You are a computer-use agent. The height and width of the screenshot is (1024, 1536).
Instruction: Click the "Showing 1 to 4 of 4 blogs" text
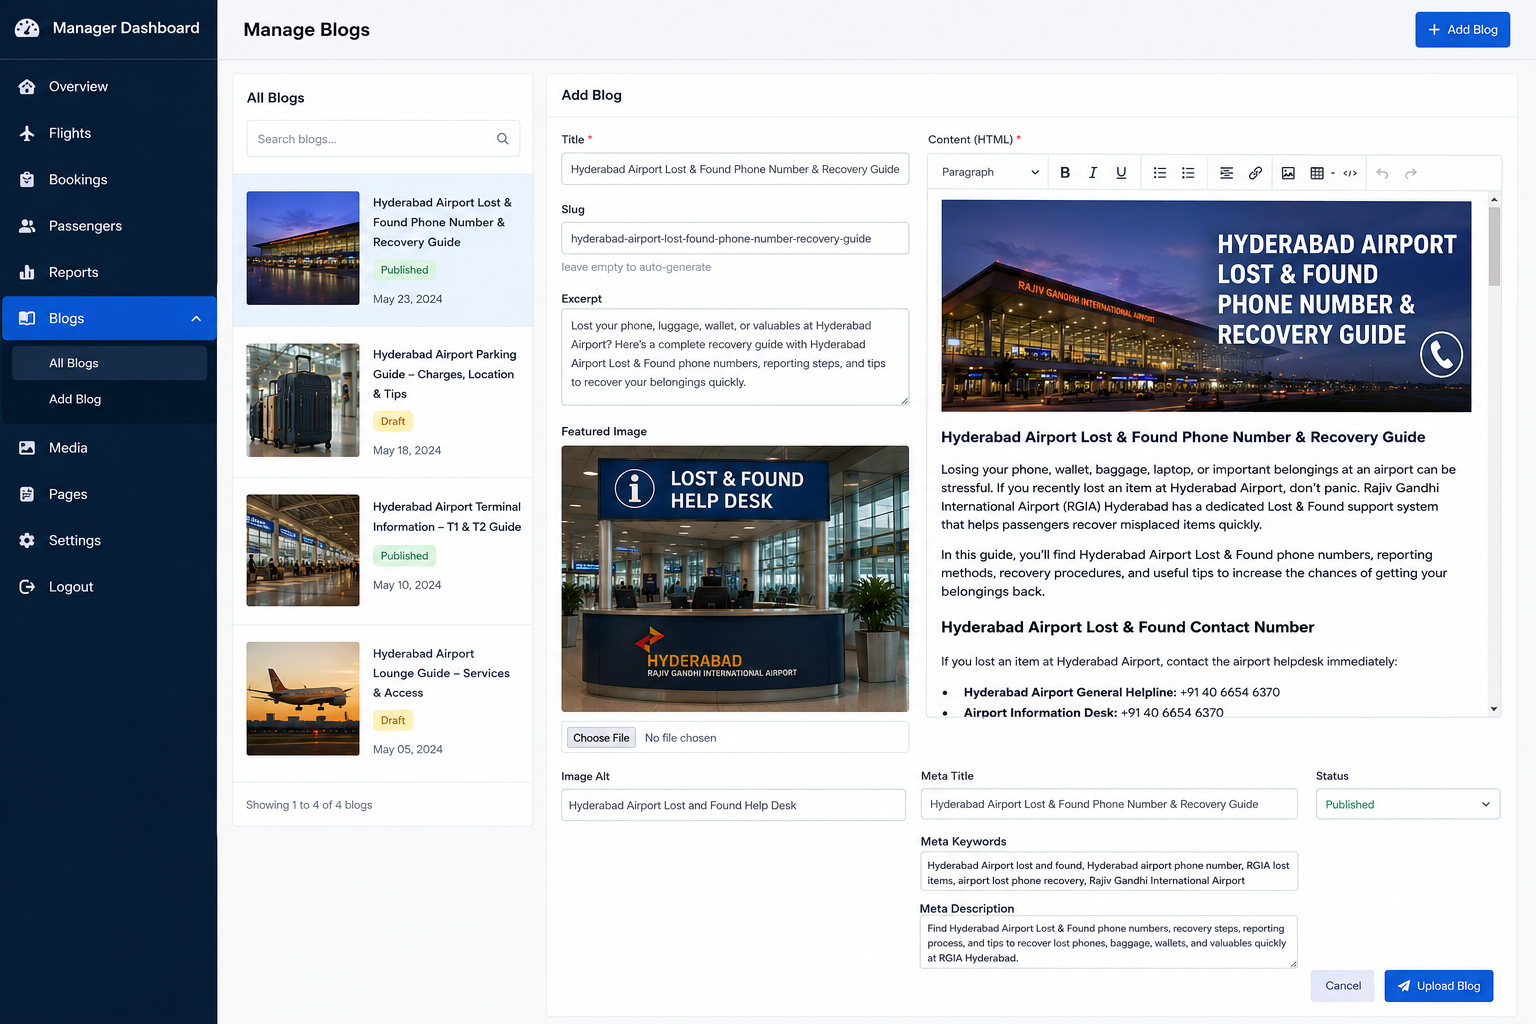point(309,805)
